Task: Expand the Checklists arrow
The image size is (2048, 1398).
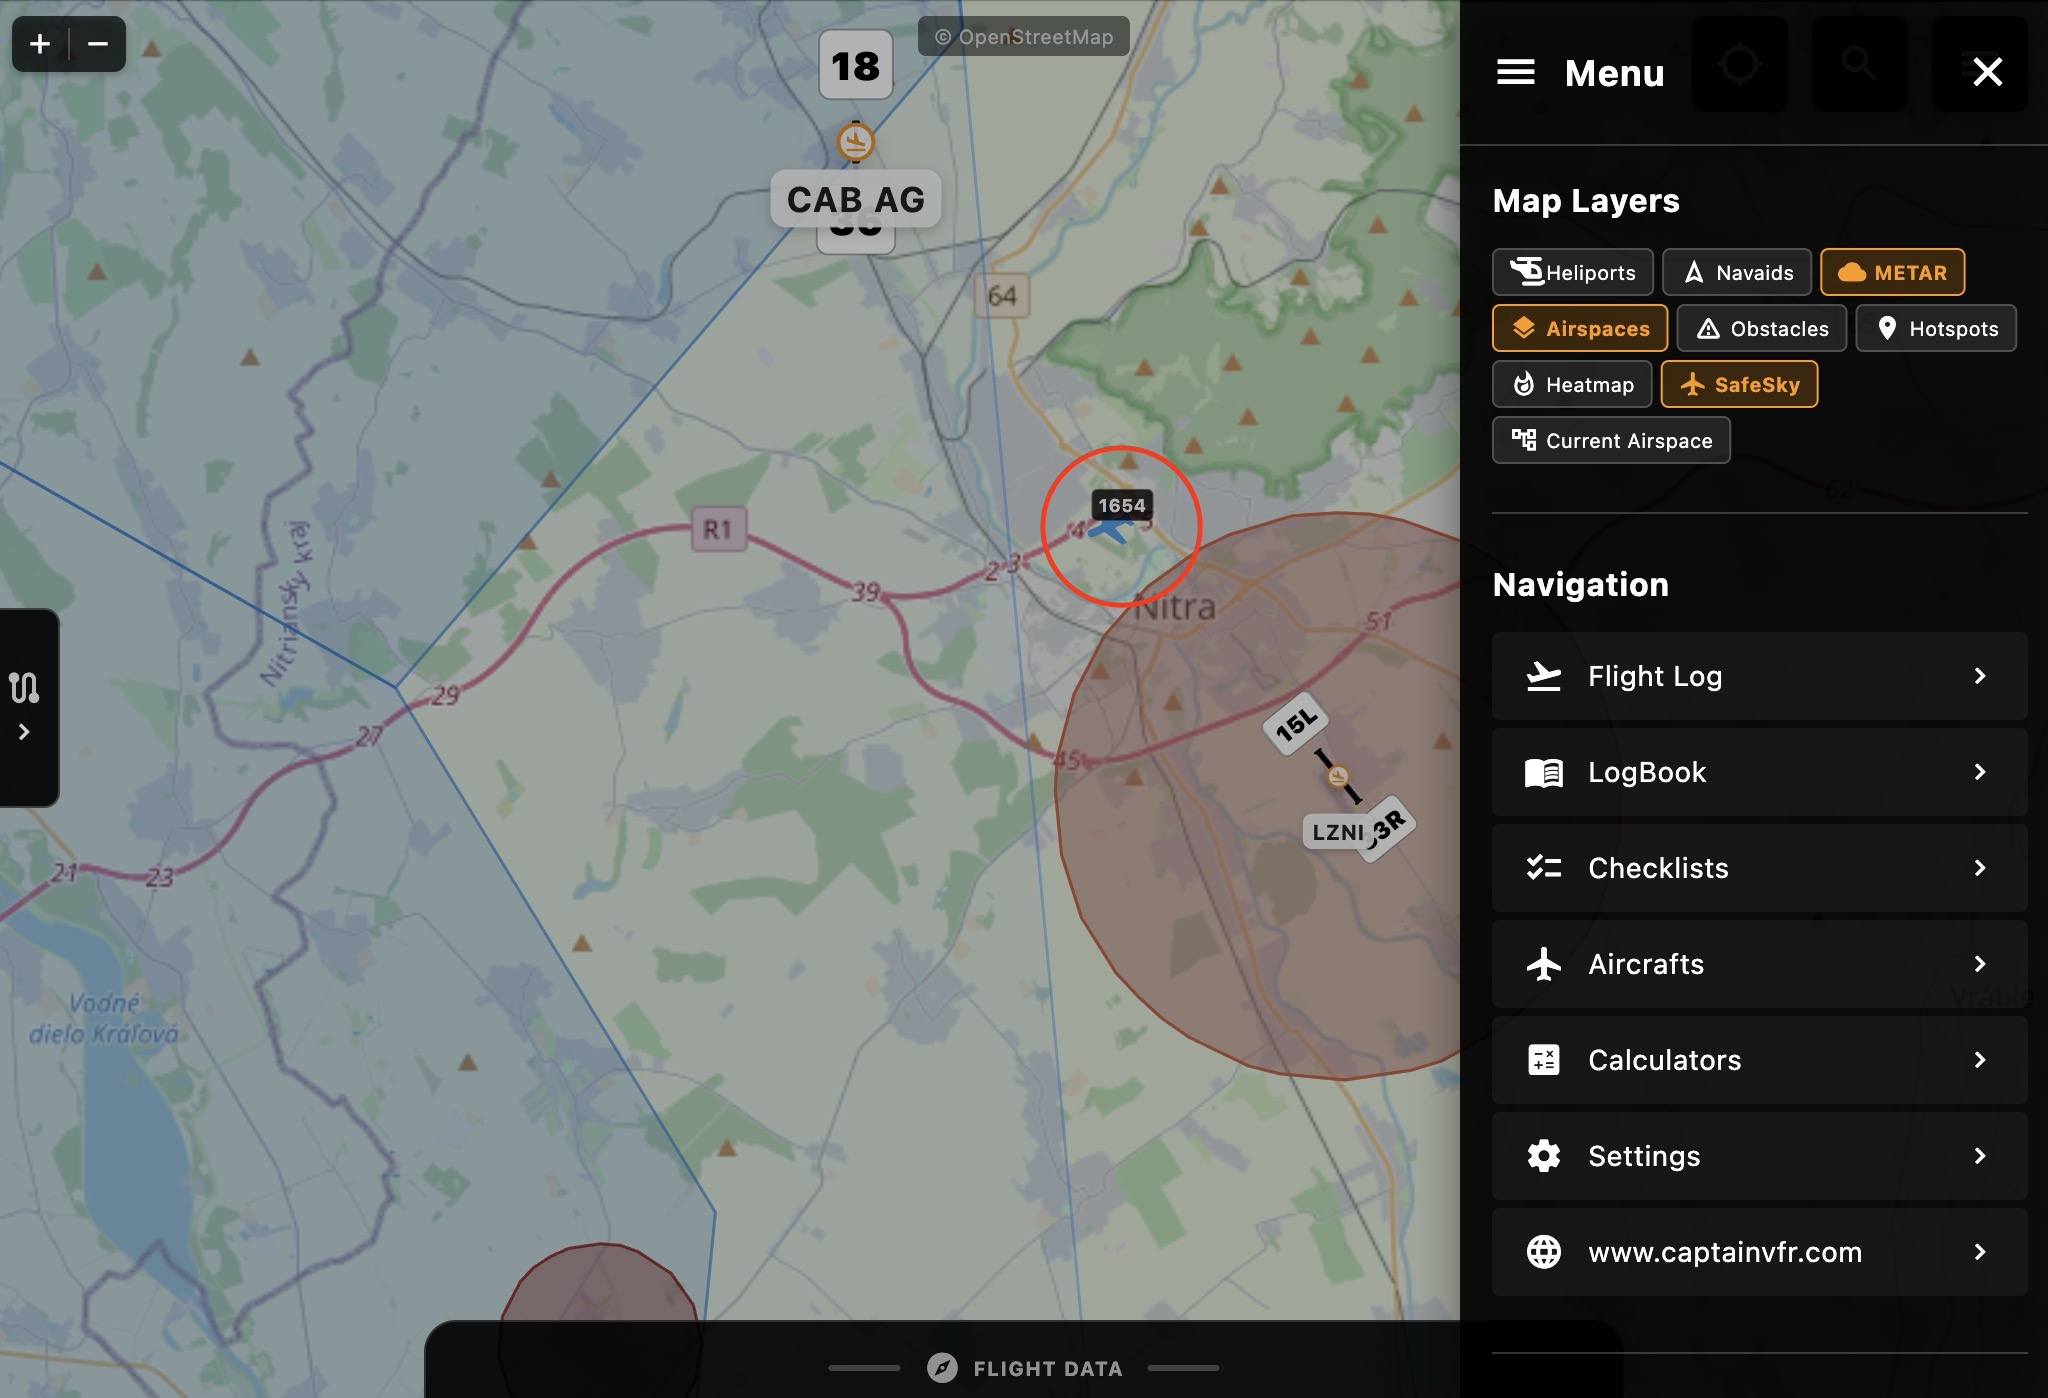Action: [1979, 868]
